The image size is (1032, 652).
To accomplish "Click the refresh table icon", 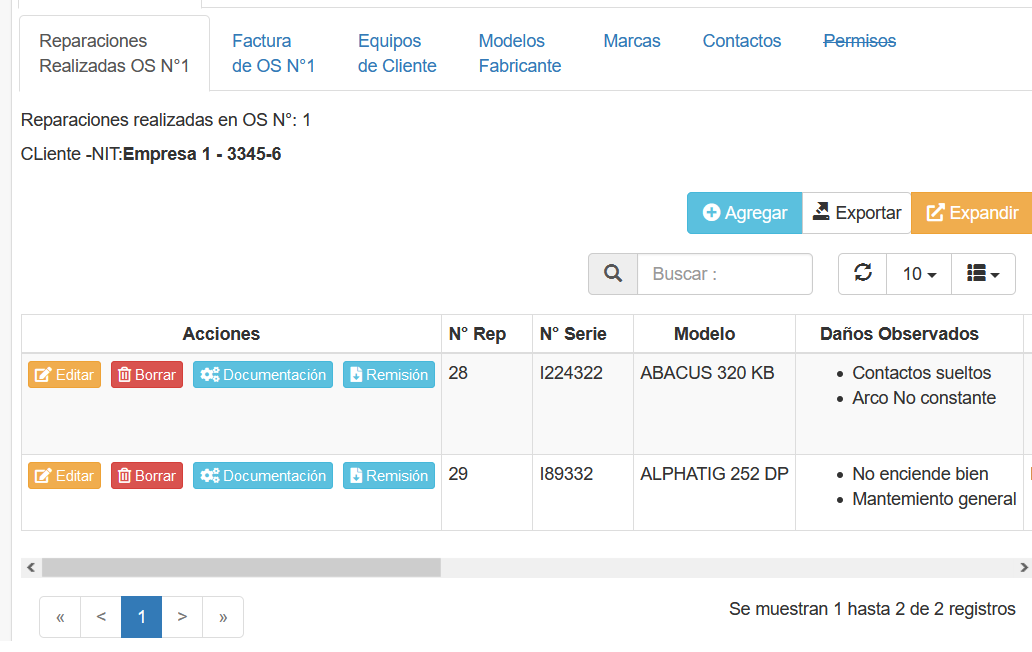I will point(862,273).
